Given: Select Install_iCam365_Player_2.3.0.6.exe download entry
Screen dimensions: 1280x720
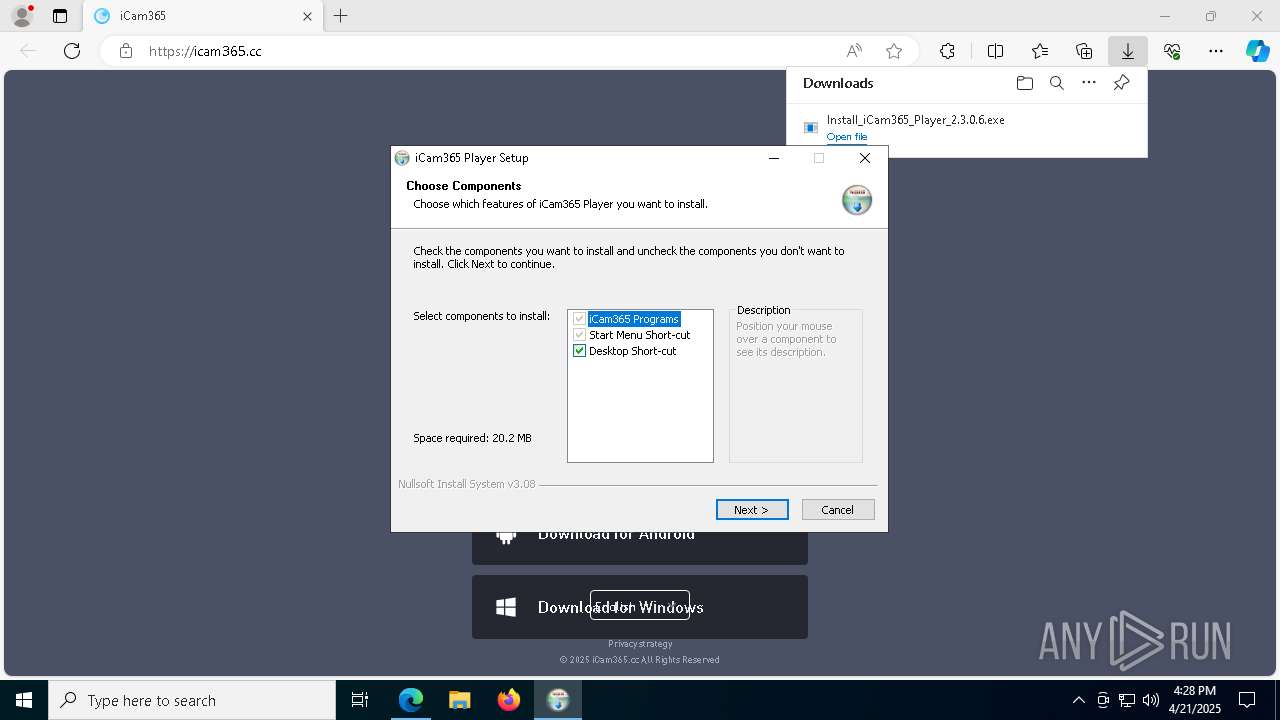Looking at the screenshot, I should coord(966,127).
